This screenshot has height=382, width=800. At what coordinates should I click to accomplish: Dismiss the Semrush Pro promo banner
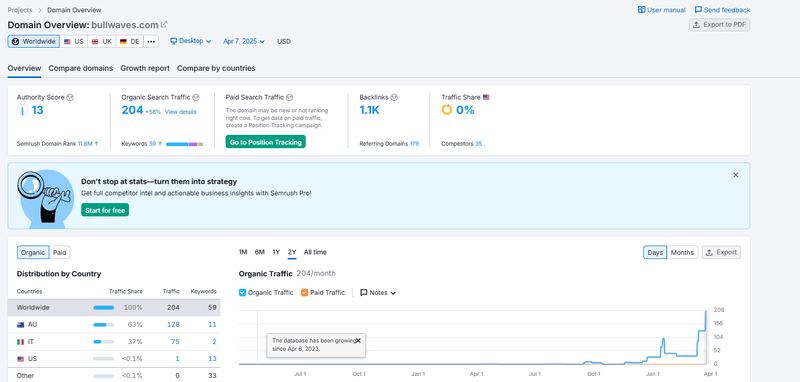(x=736, y=175)
